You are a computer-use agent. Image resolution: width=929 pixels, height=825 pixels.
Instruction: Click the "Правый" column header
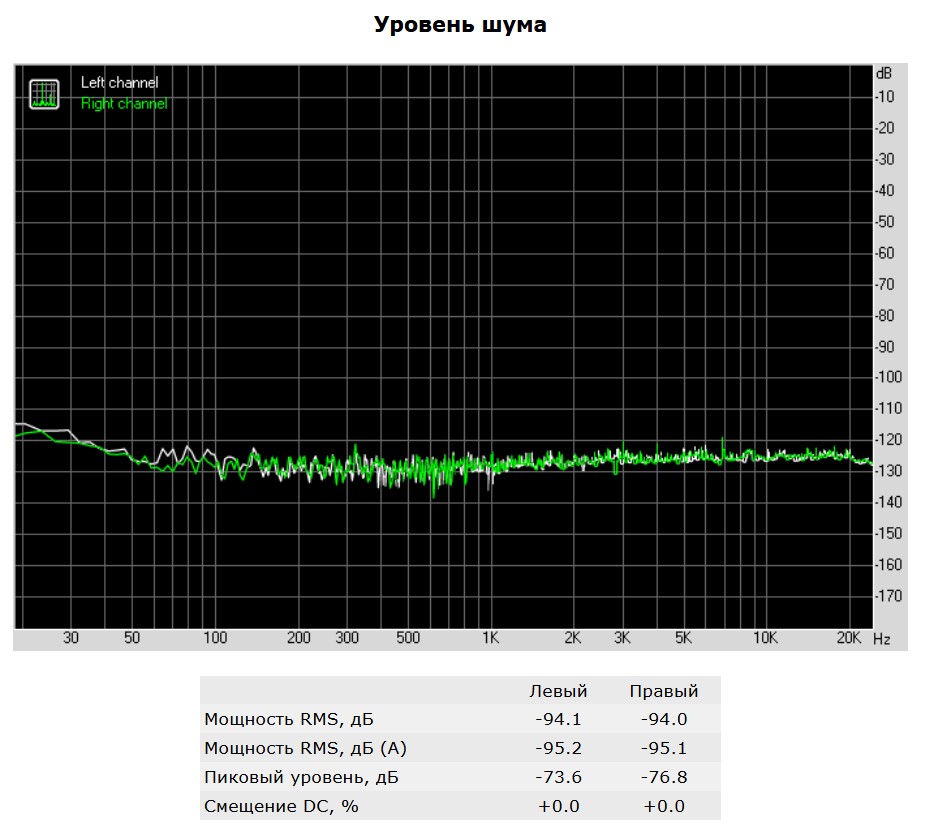point(663,691)
